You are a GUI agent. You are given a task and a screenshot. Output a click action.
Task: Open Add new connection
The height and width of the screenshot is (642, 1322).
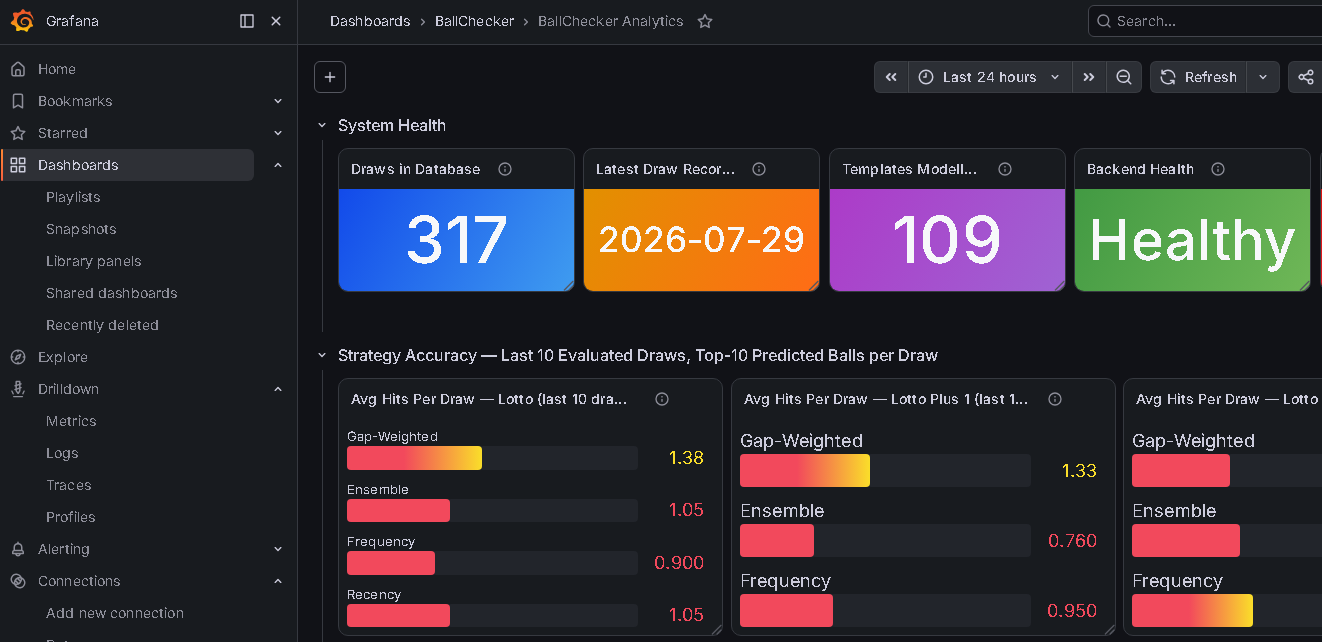point(115,613)
